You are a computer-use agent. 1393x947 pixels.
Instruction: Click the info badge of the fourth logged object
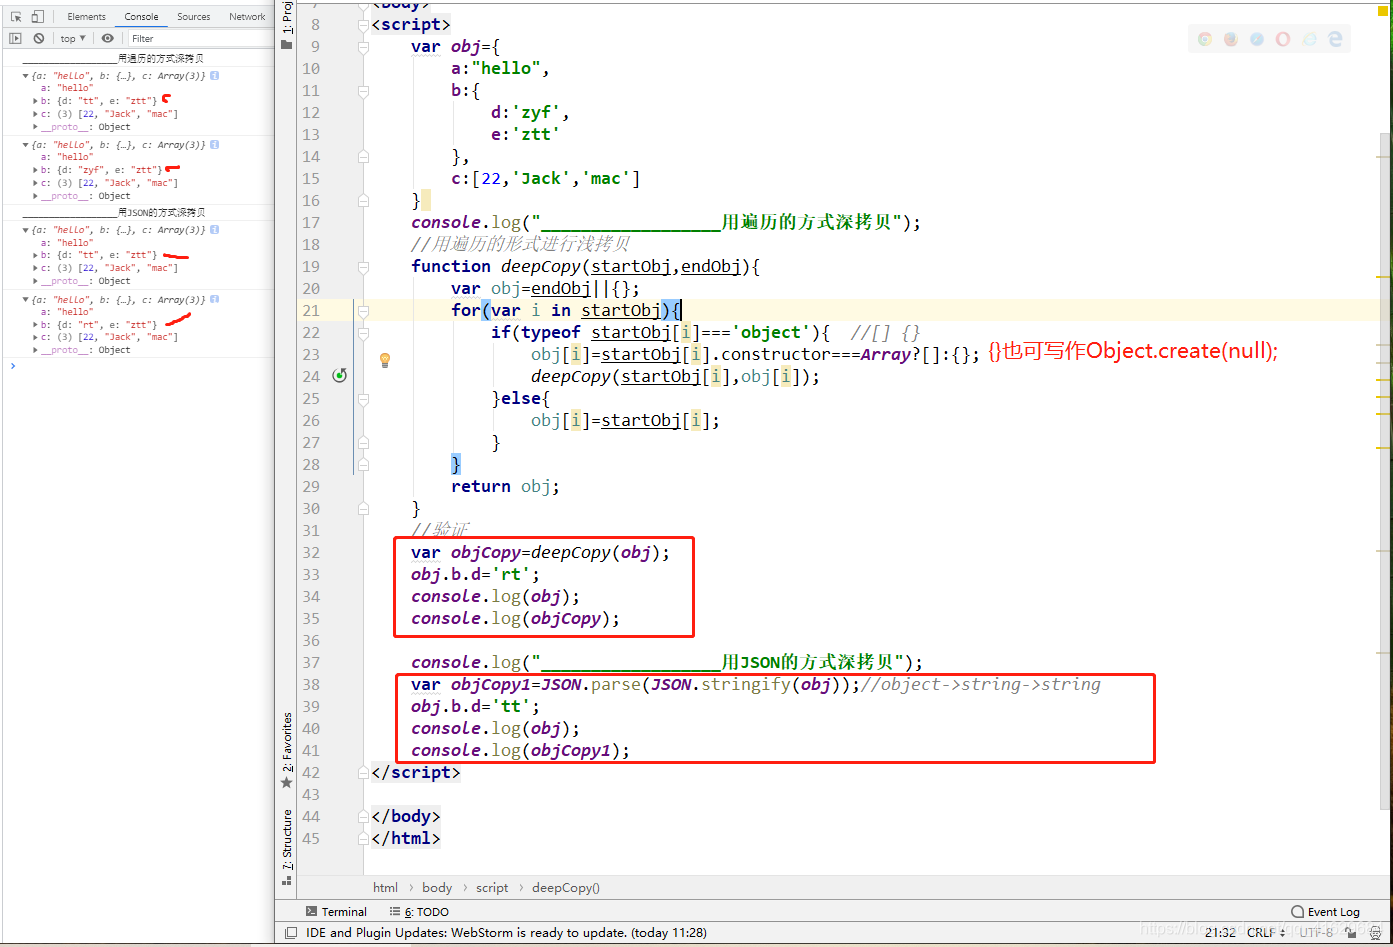215,300
